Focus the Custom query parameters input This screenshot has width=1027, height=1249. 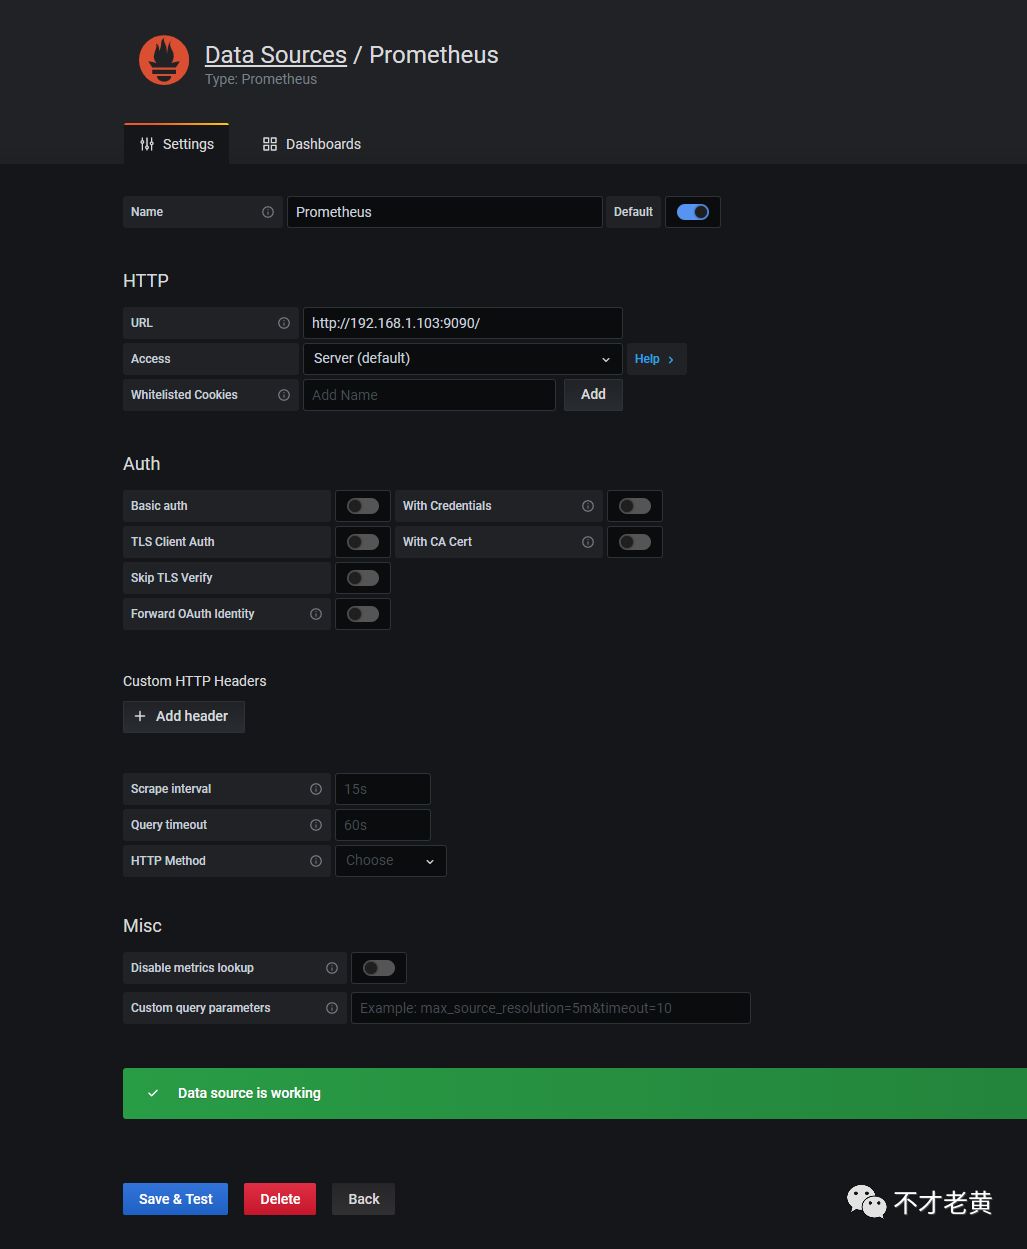tap(551, 1008)
